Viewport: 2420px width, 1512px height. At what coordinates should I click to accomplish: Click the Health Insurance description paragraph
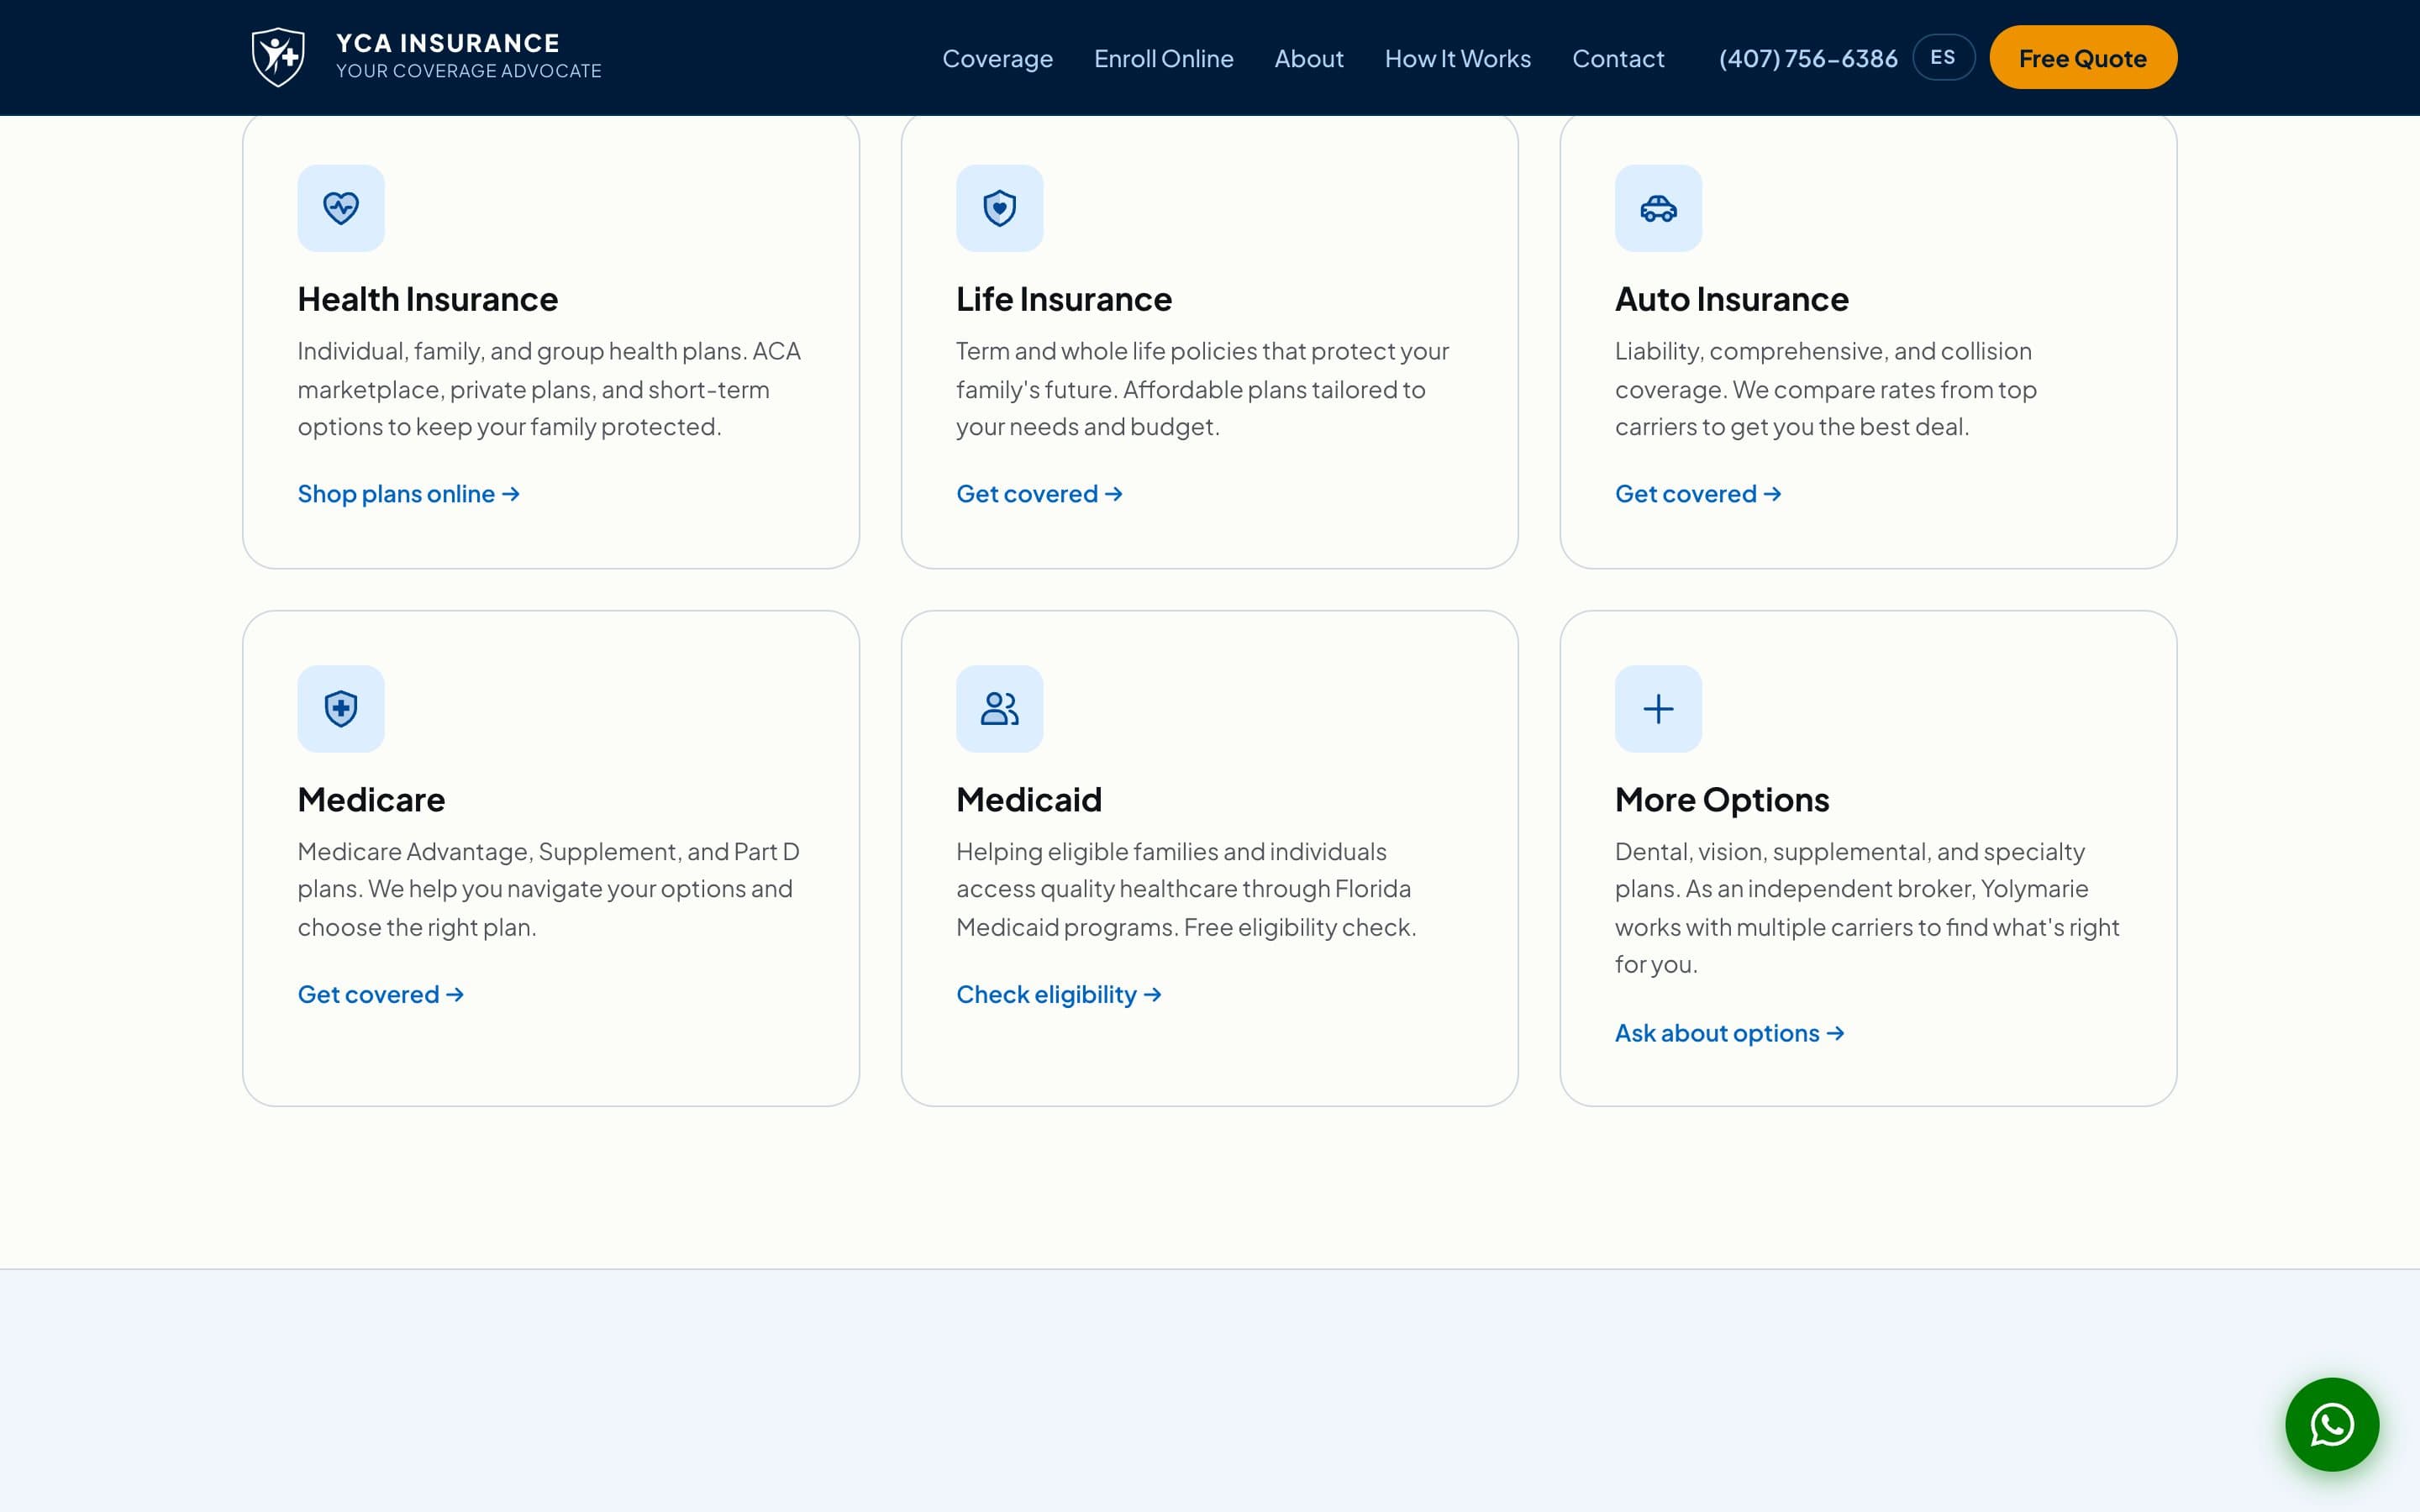tap(550, 389)
